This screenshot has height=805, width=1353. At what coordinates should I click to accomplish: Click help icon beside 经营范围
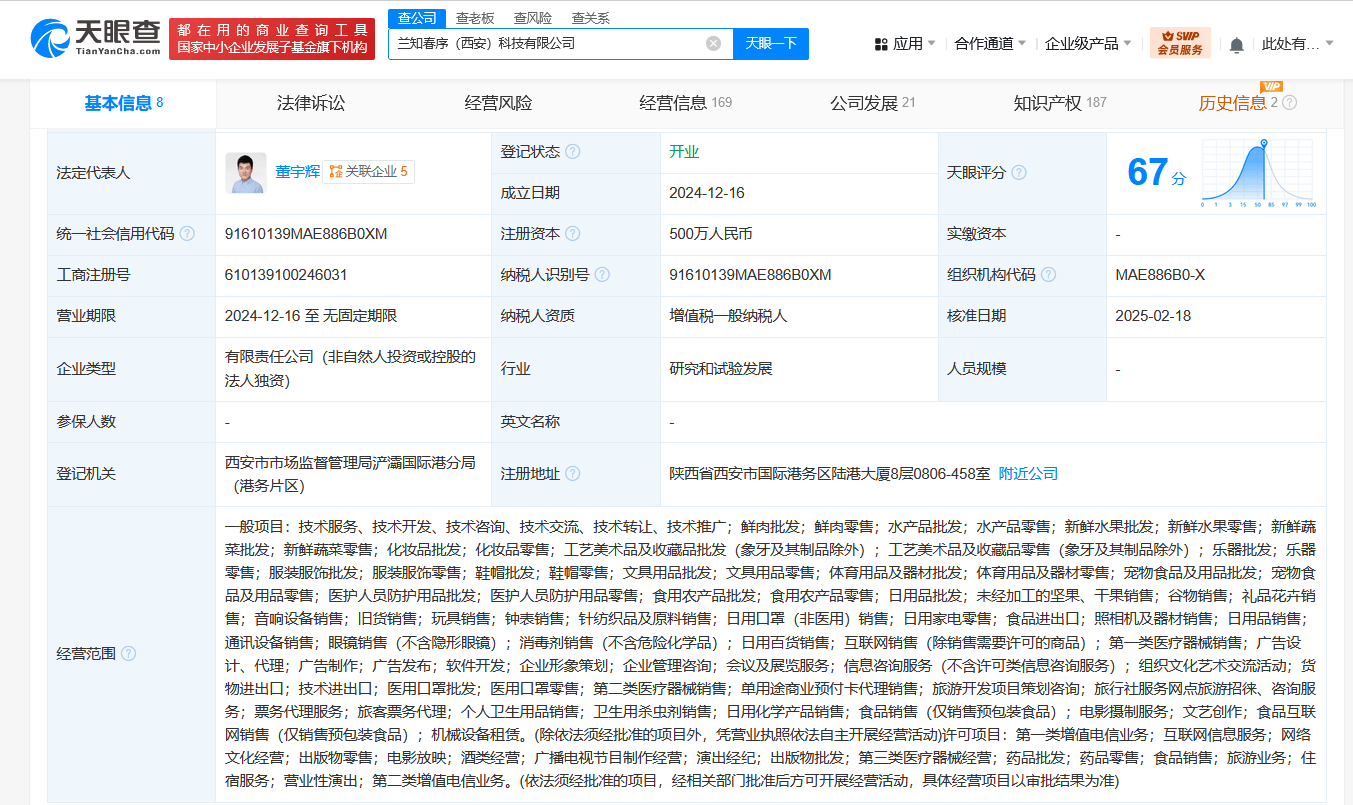[128, 654]
